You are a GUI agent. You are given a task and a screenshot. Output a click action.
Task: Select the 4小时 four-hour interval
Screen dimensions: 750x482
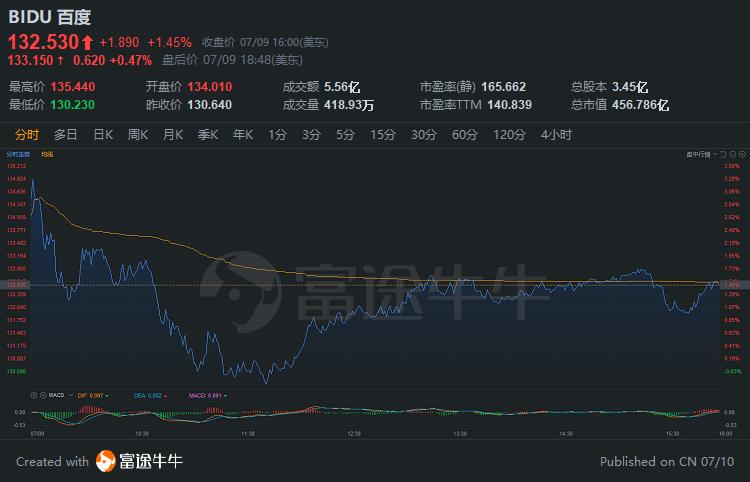(556, 135)
